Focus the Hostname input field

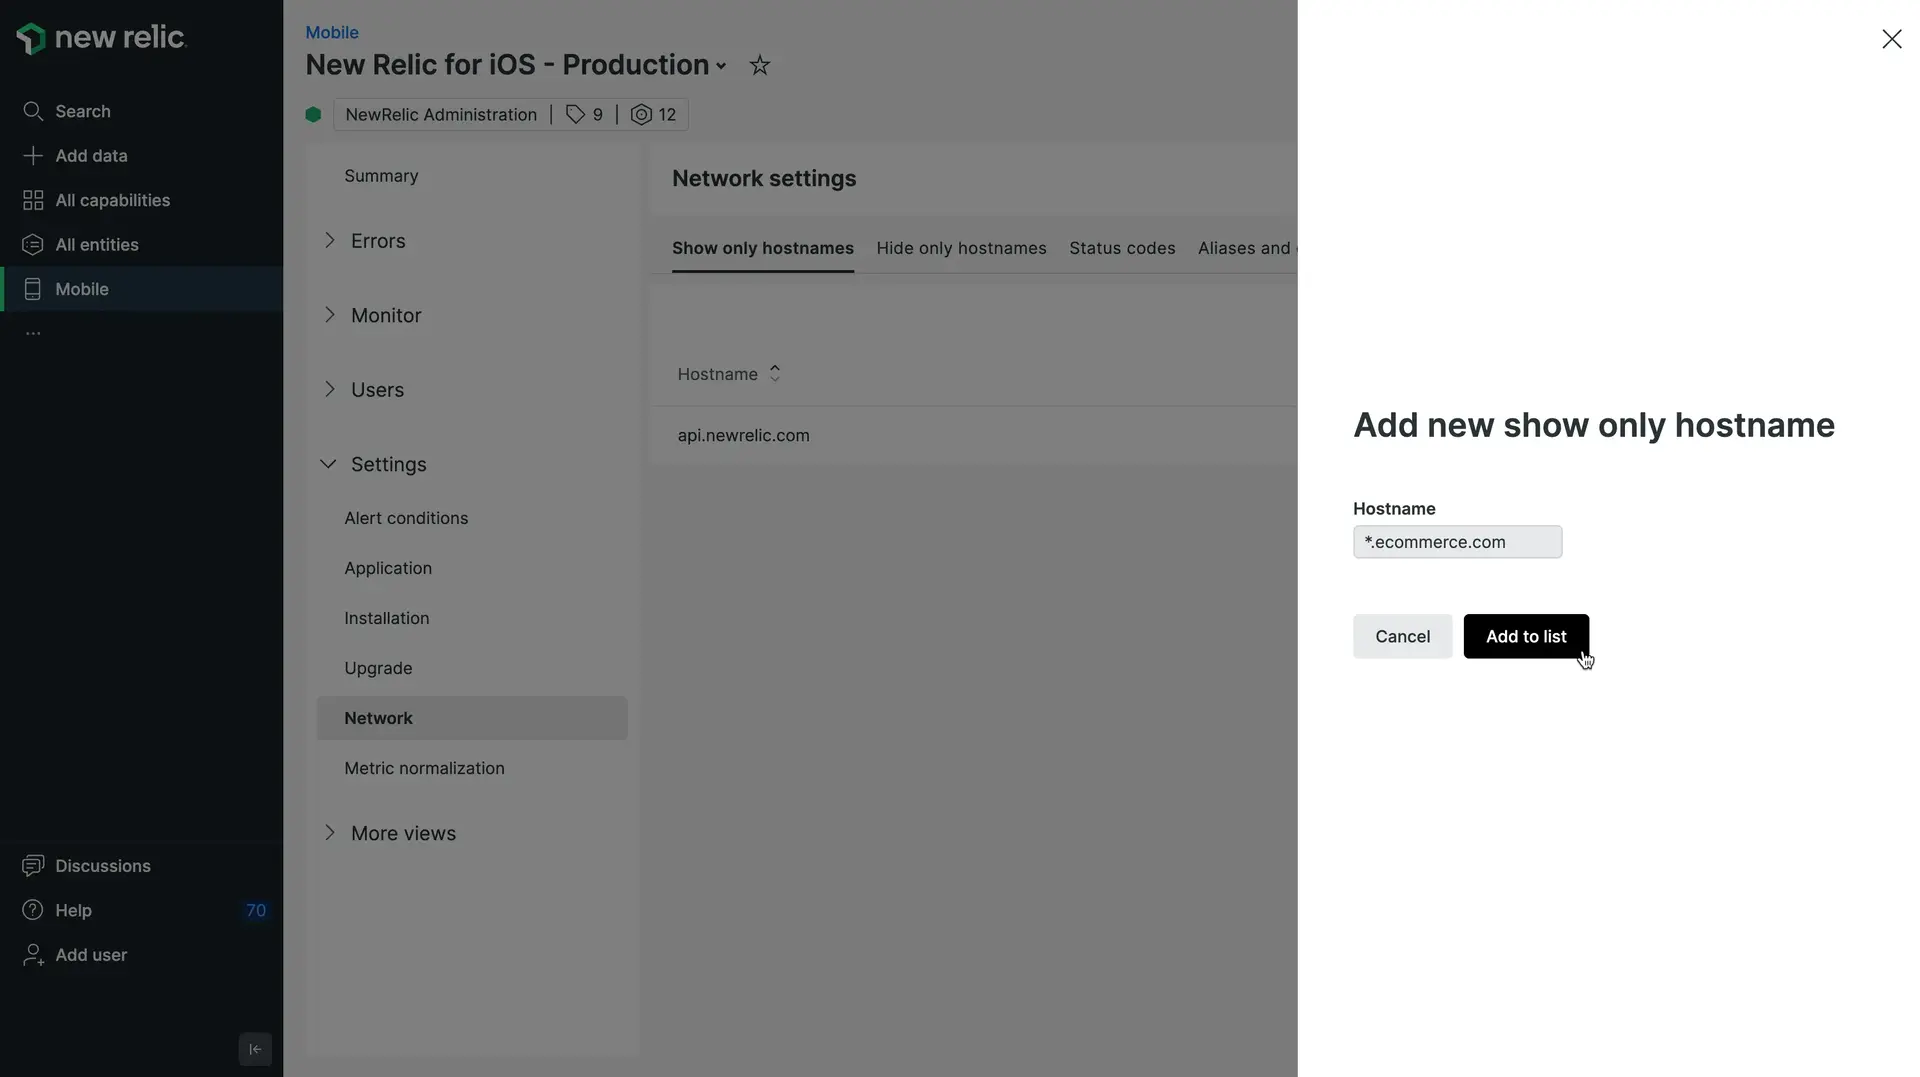click(x=1457, y=542)
